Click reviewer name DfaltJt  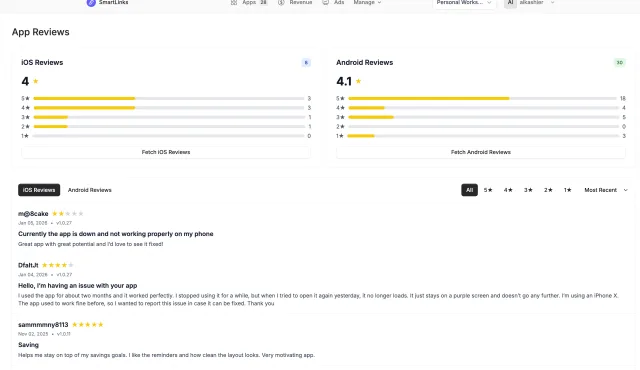pos(28,265)
